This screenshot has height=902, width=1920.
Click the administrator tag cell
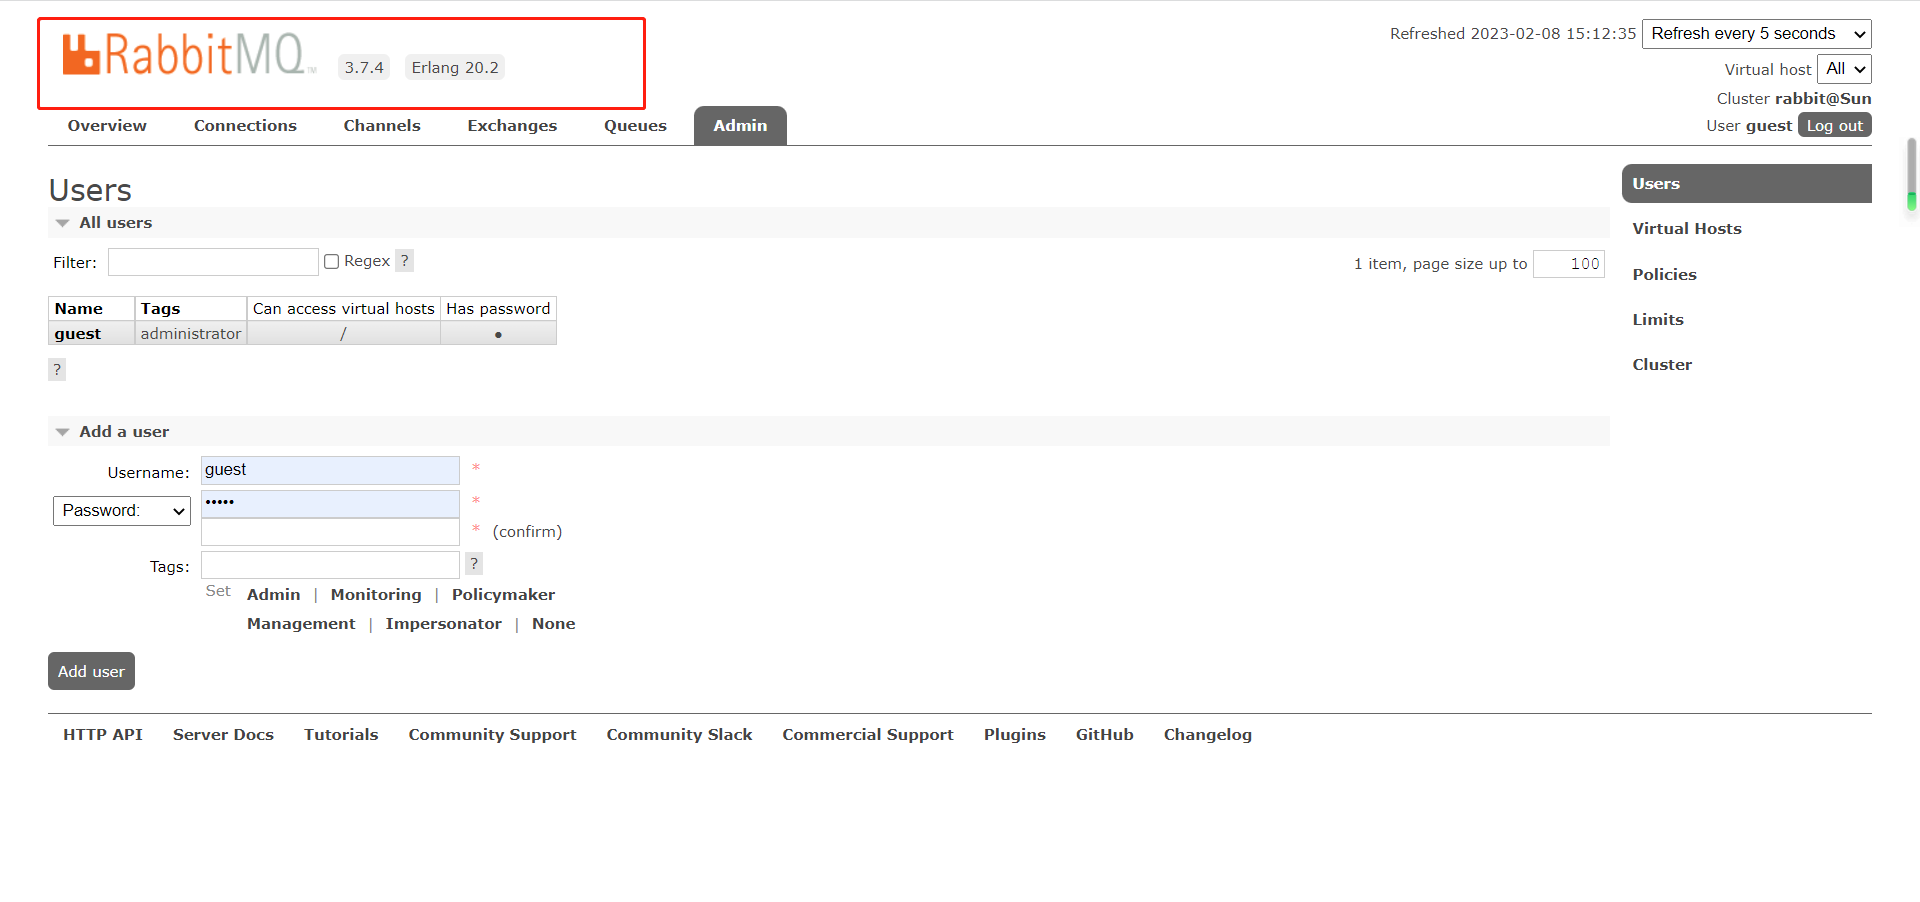click(x=190, y=334)
